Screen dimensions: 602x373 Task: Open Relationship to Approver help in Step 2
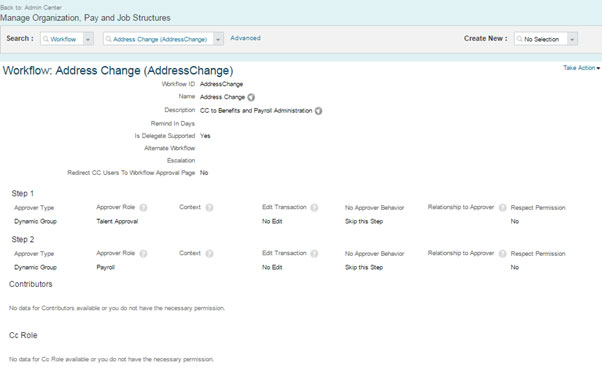tap(502, 254)
